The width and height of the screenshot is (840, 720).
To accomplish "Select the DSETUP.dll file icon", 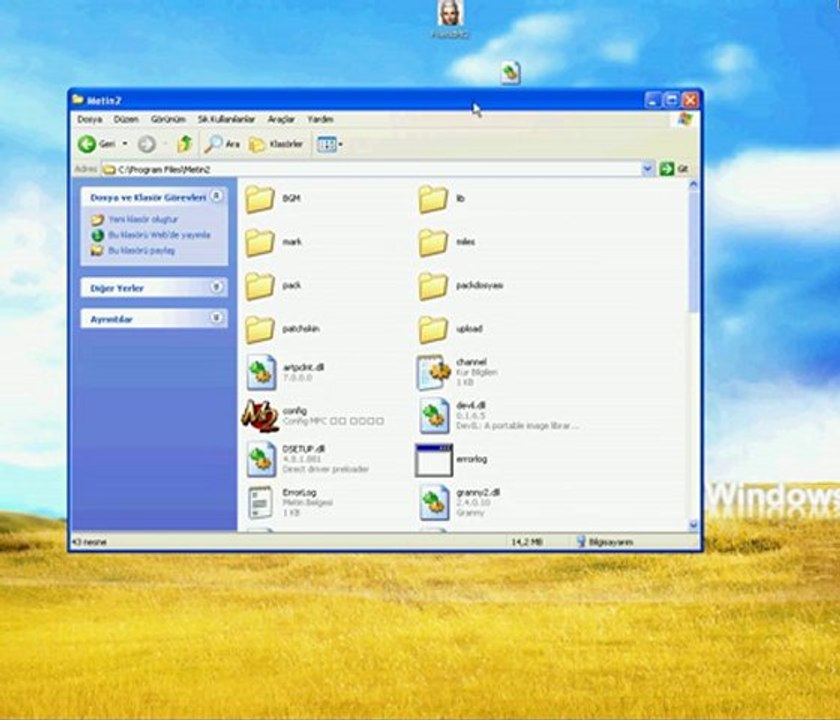I will pyautogui.click(x=261, y=459).
